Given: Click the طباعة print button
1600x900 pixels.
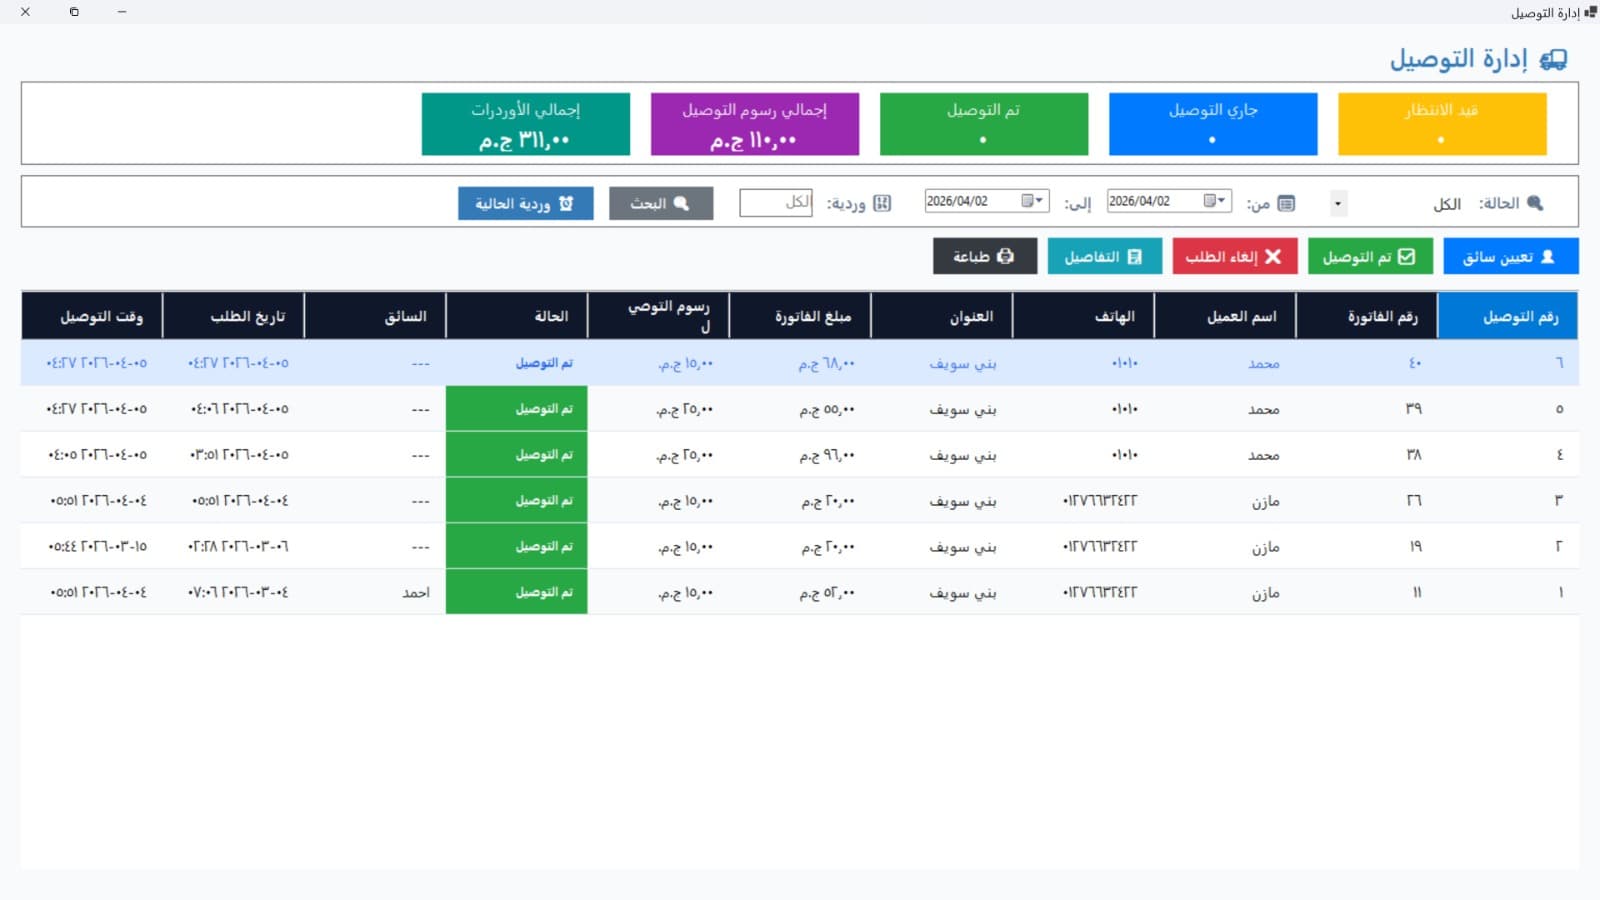Looking at the screenshot, I should [x=985, y=257].
